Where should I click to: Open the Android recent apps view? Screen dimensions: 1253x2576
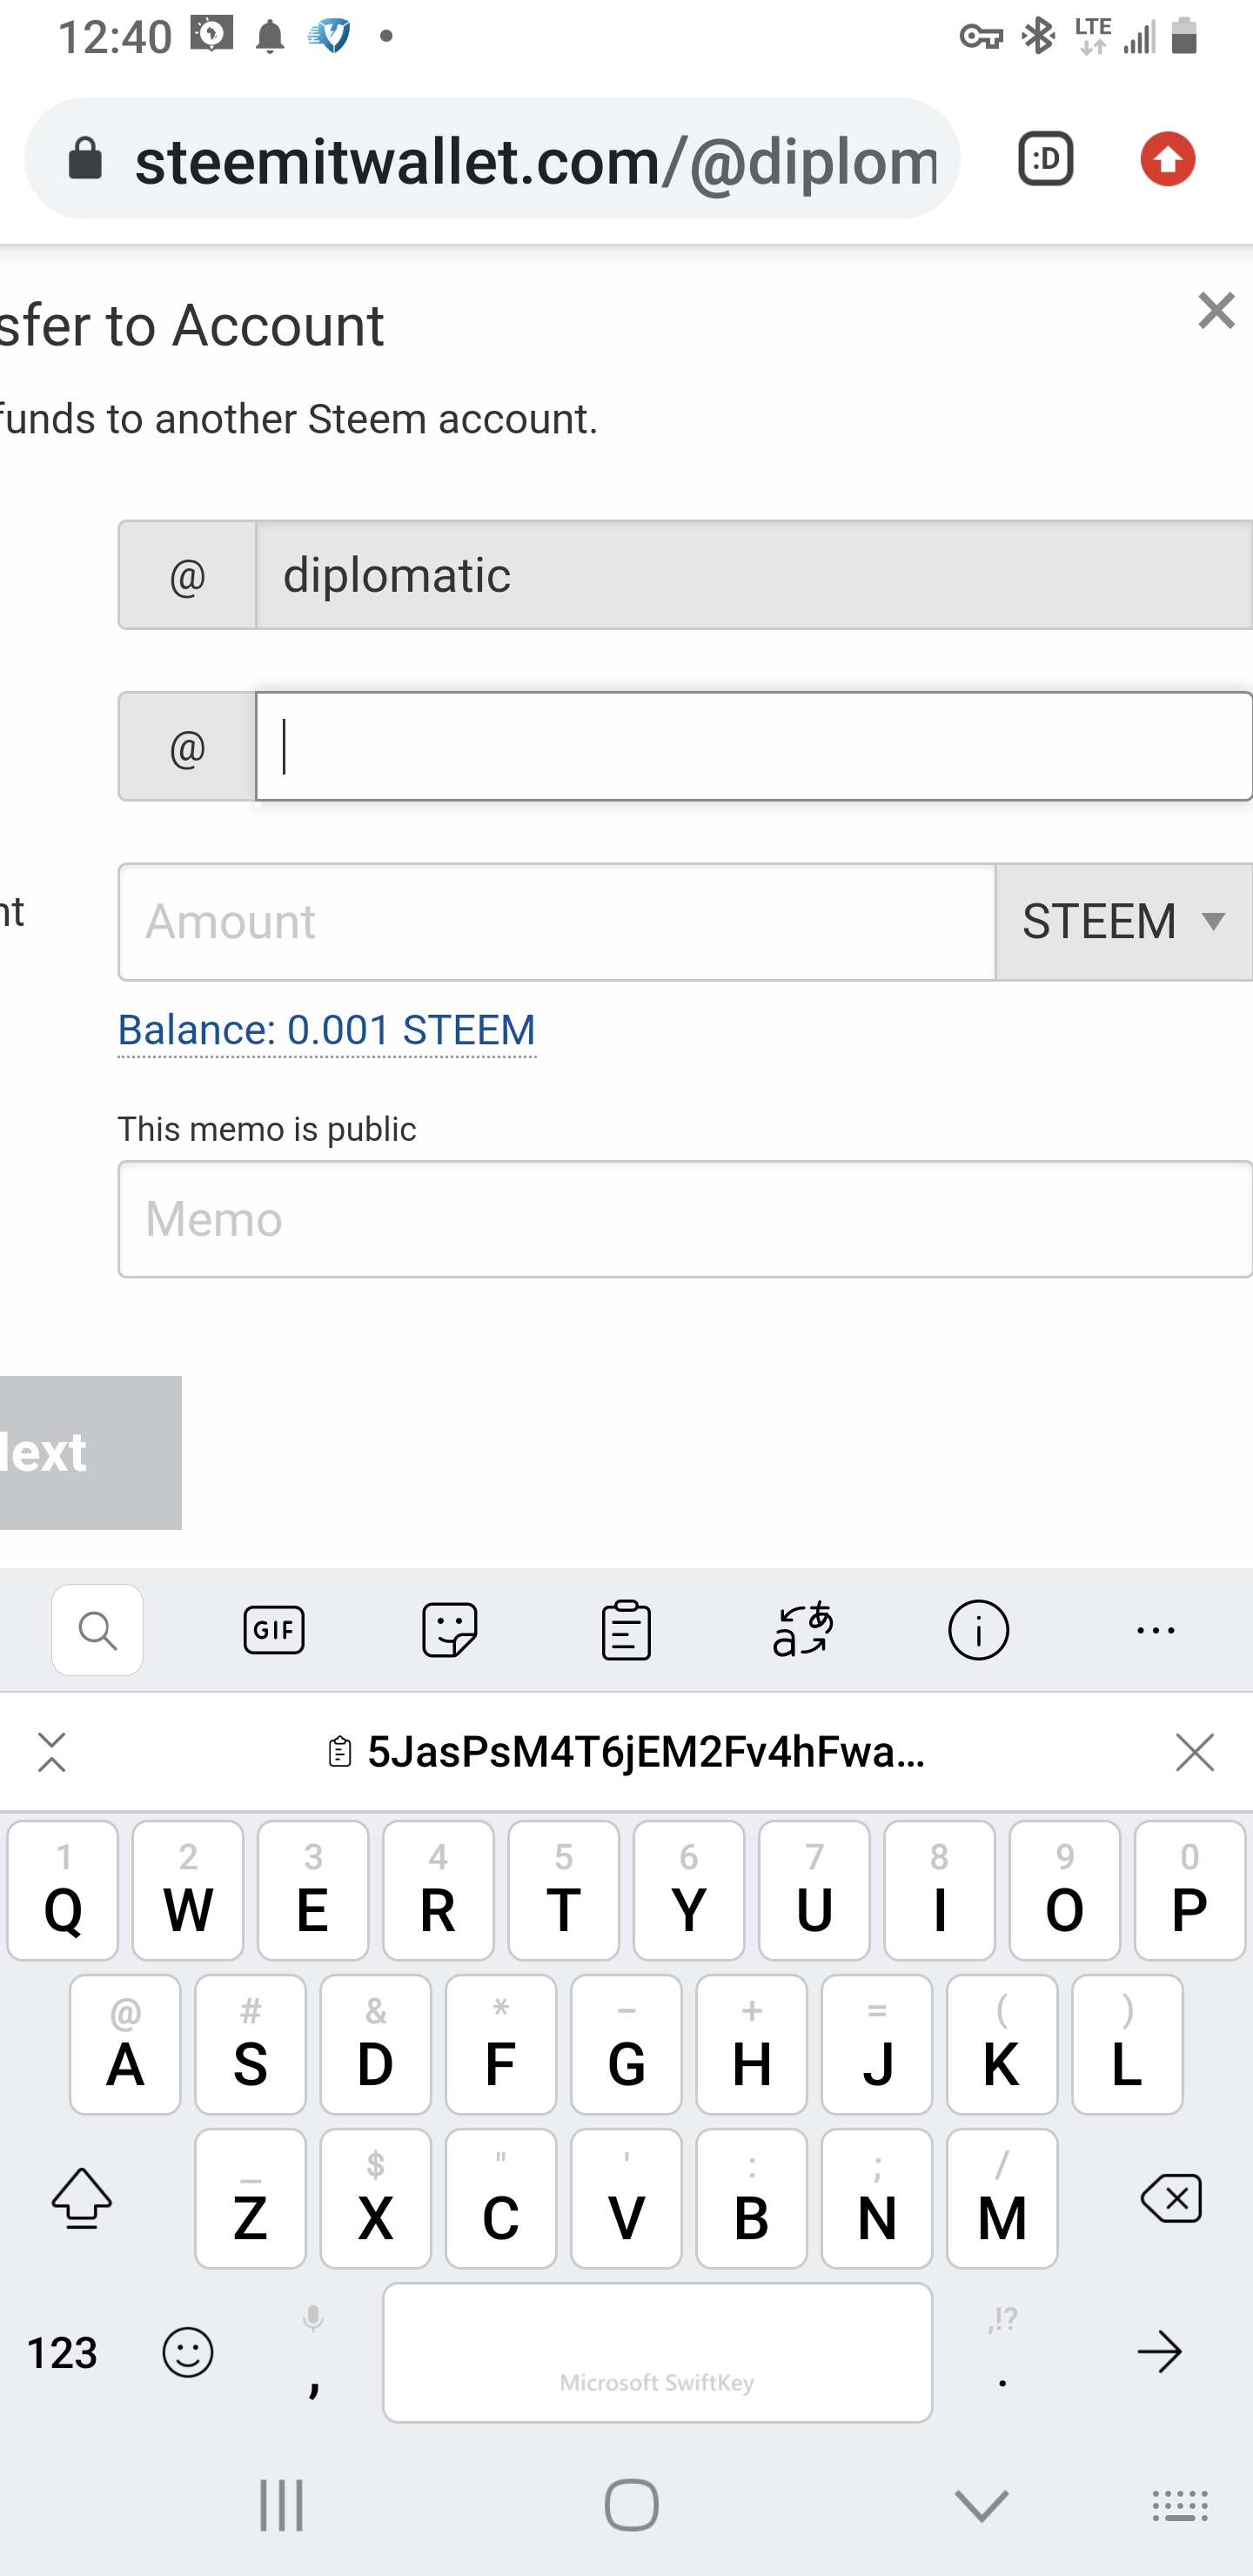click(x=281, y=2505)
